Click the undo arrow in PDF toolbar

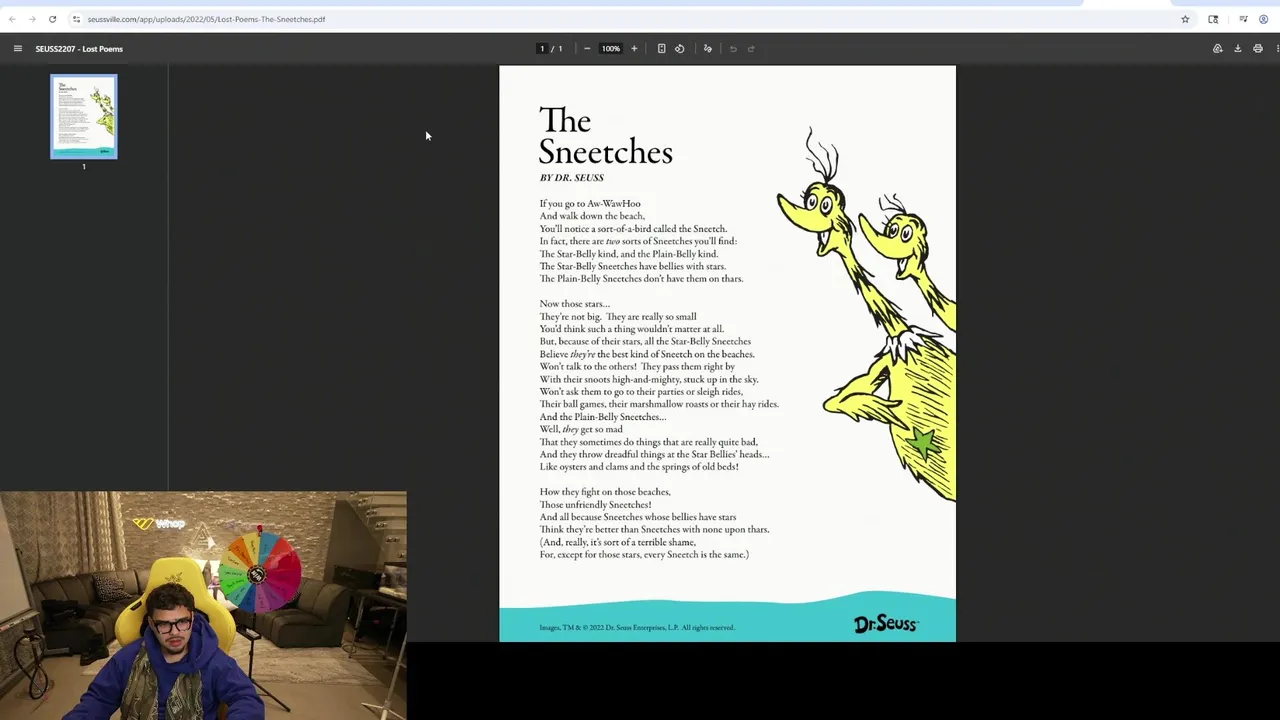click(733, 49)
